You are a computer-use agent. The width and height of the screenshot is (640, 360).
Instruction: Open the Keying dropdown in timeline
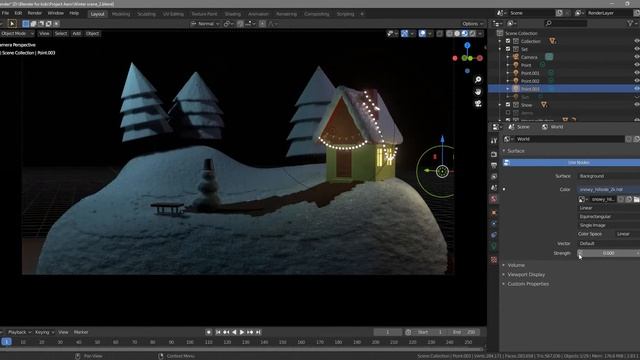tap(44, 332)
